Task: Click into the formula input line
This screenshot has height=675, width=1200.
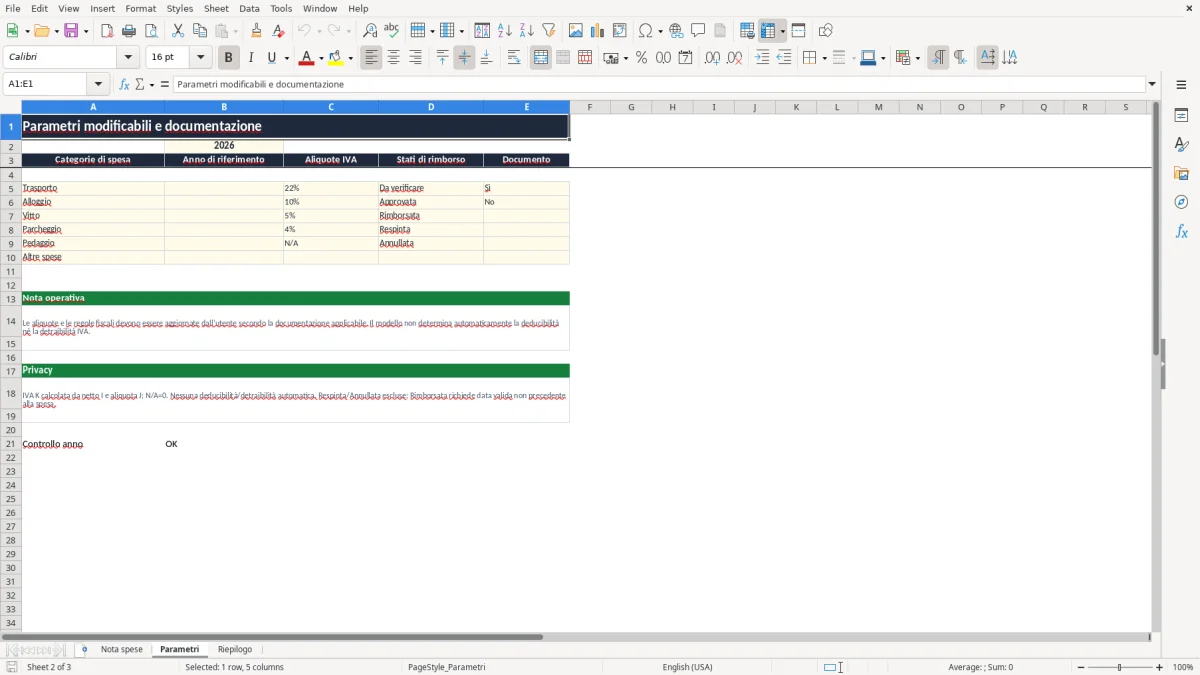Action: coord(658,84)
